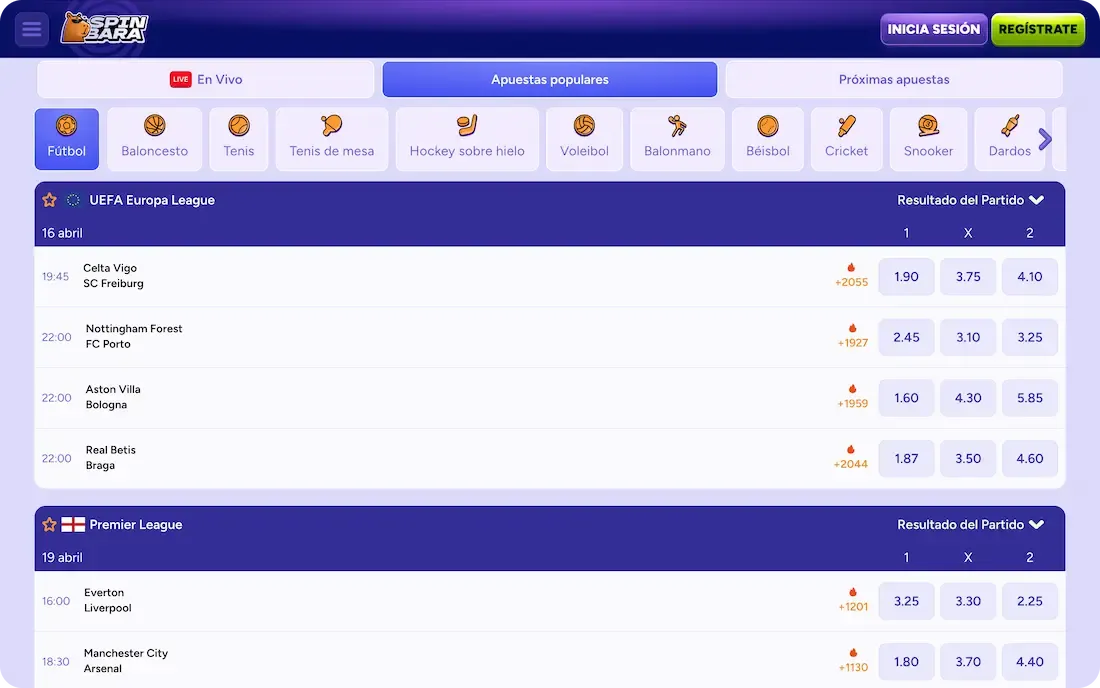Switch to the En Vivo tab
Viewport: 1100px width, 688px height.
tap(206, 80)
